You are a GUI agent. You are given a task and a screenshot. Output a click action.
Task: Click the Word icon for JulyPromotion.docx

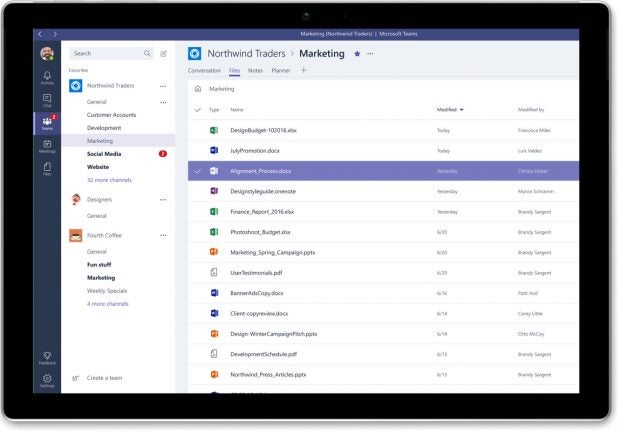tap(214, 150)
